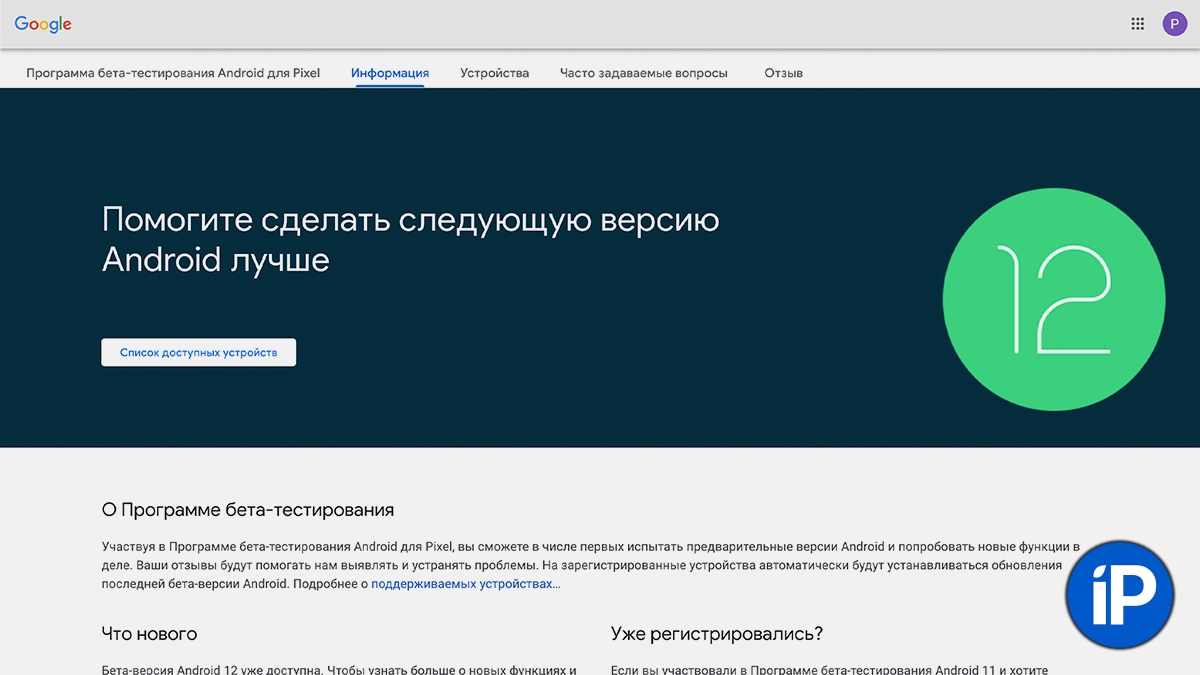Click the green Android 12 logo
This screenshot has width=1200, height=675.
click(1053, 298)
